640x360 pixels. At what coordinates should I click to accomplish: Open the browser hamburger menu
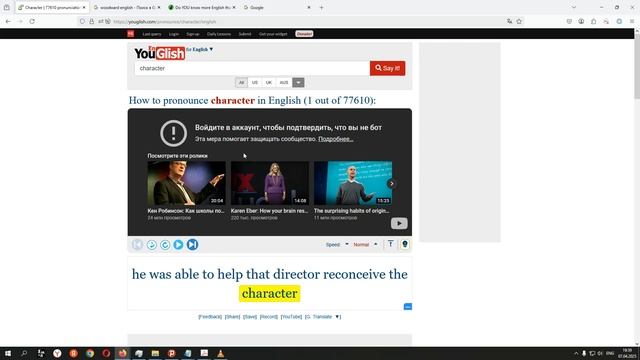(631, 21)
